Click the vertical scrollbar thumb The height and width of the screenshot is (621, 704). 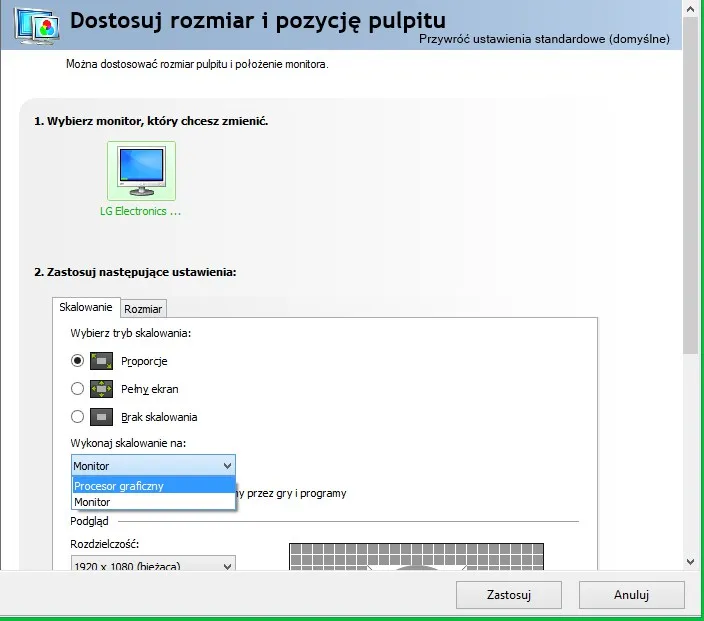[691, 185]
